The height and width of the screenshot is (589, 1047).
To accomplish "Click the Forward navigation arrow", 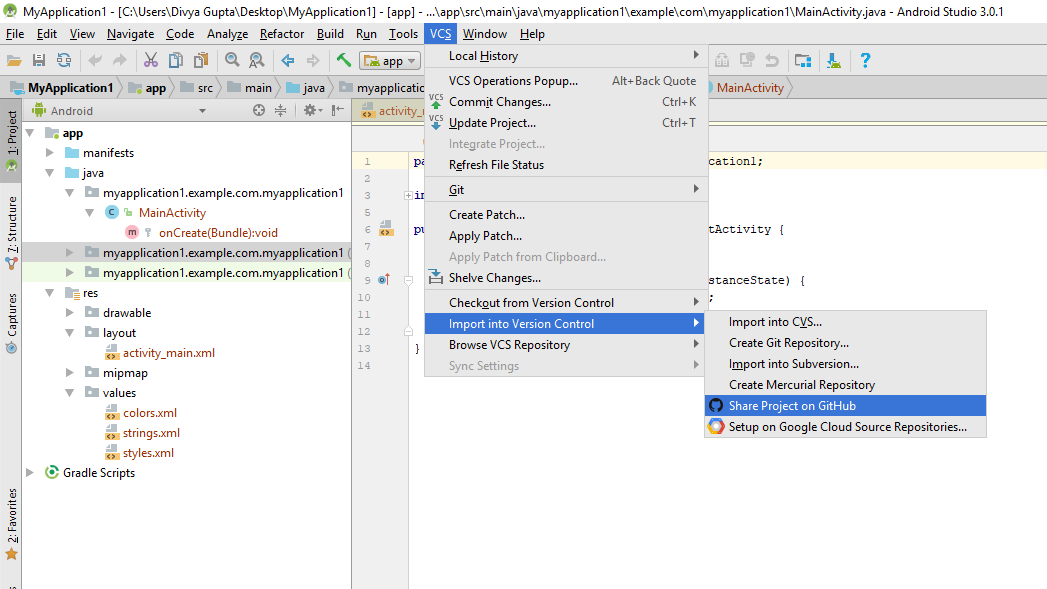I will pyautogui.click(x=312, y=61).
